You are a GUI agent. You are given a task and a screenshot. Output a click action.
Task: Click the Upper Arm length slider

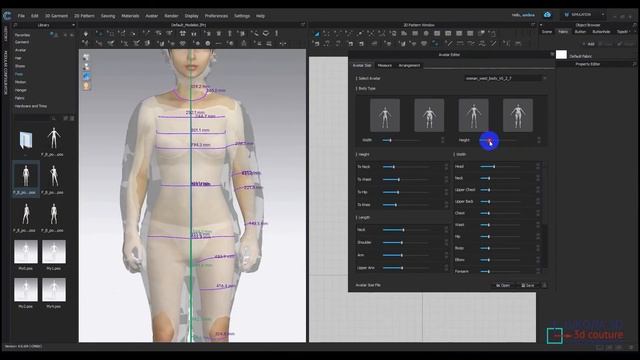(406, 268)
